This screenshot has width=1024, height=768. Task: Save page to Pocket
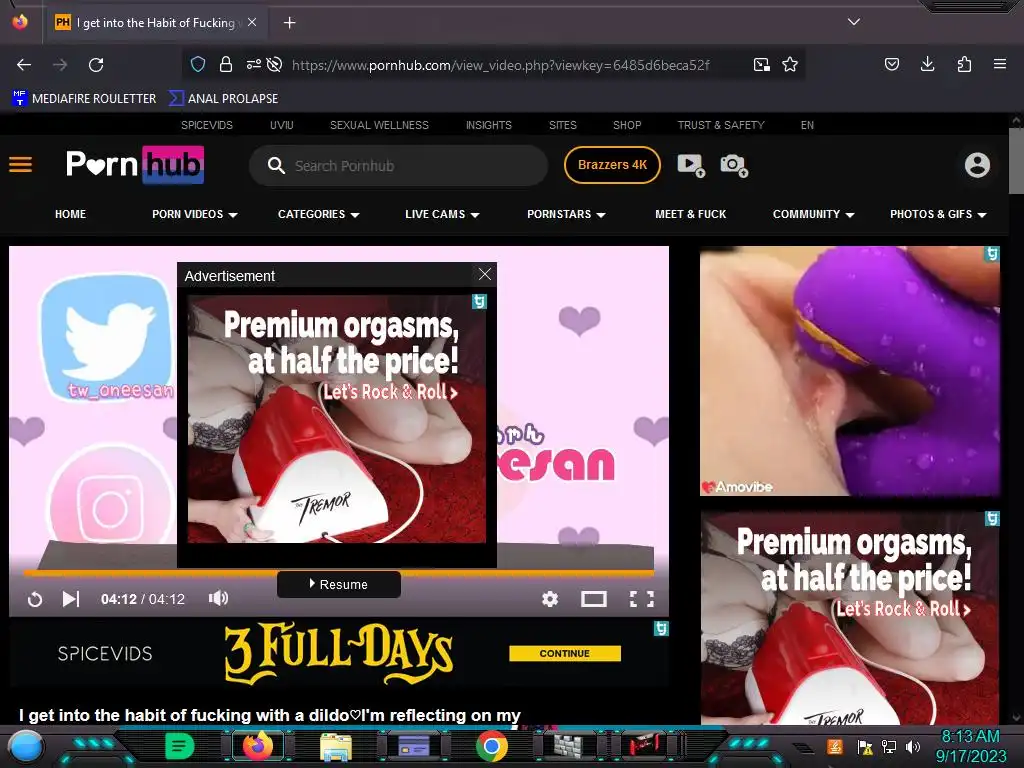point(891,64)
